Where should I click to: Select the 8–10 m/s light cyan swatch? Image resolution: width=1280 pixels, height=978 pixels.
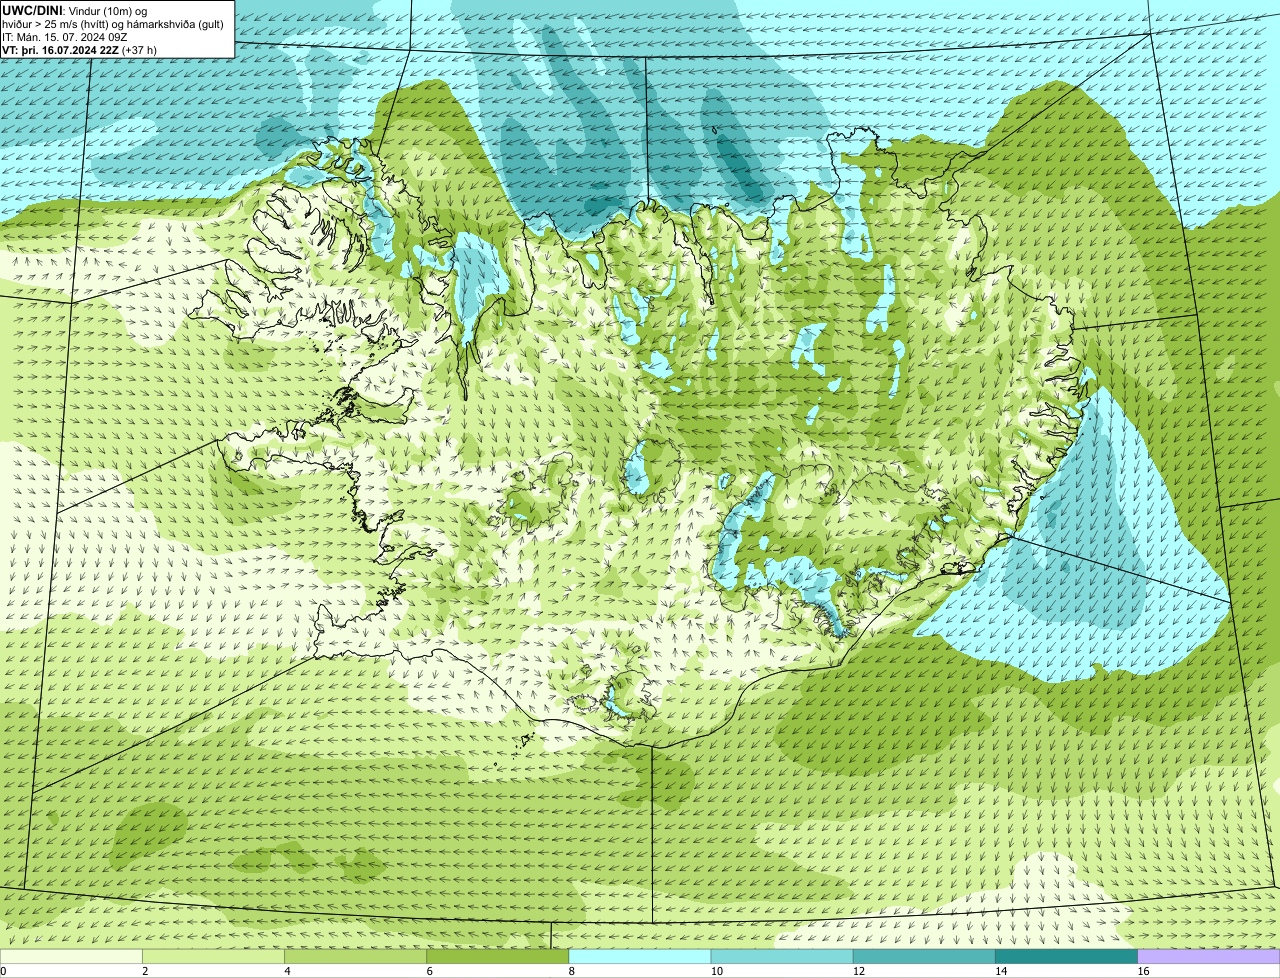click(x=640, y=957)
